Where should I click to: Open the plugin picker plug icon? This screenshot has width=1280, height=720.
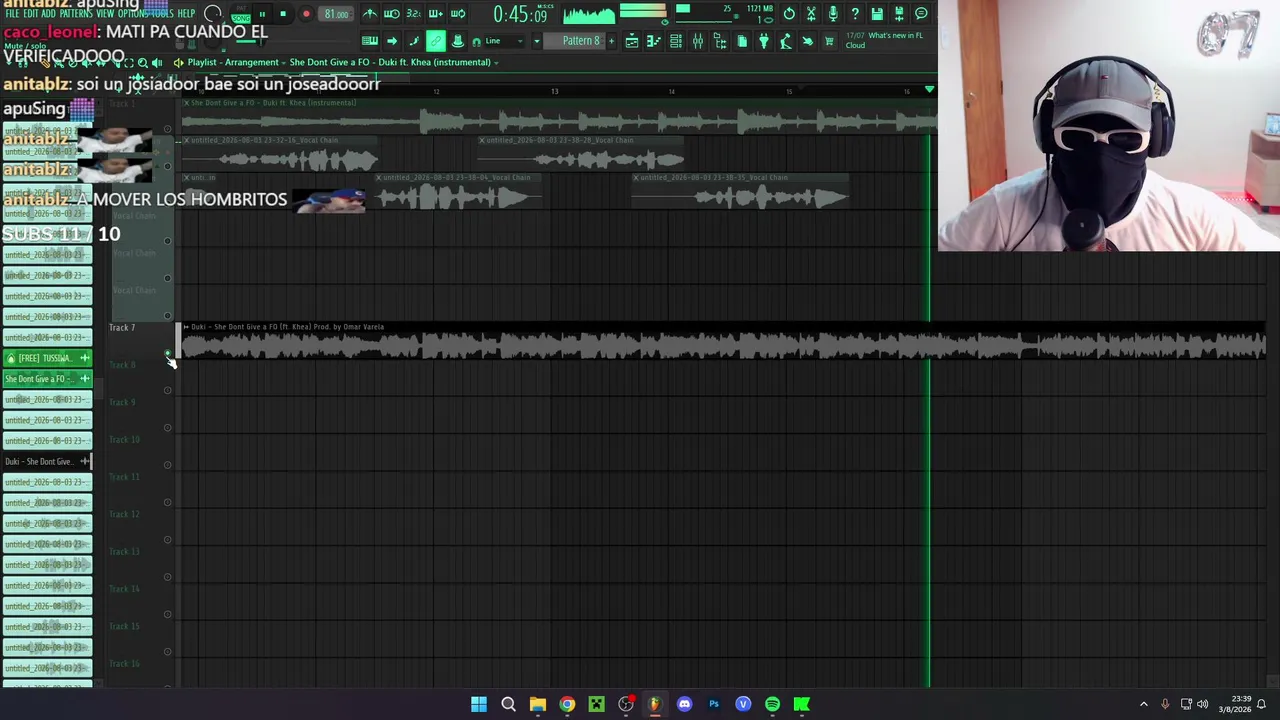pyautogui.click(x=764, y=41)
